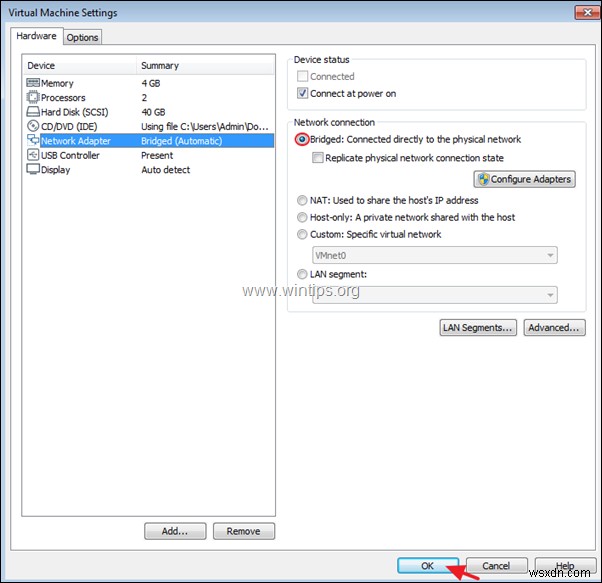Screen dimensions: 602x583
Task: Click the Help button
Action: [565, 566]
